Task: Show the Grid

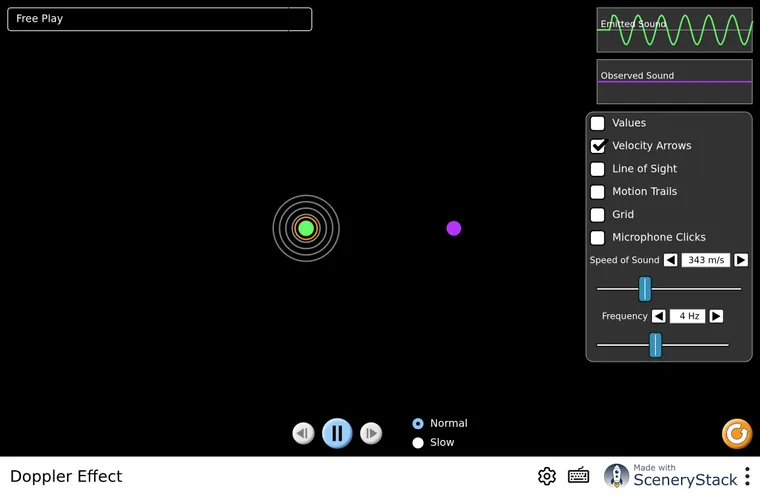Action: (598, 214)
